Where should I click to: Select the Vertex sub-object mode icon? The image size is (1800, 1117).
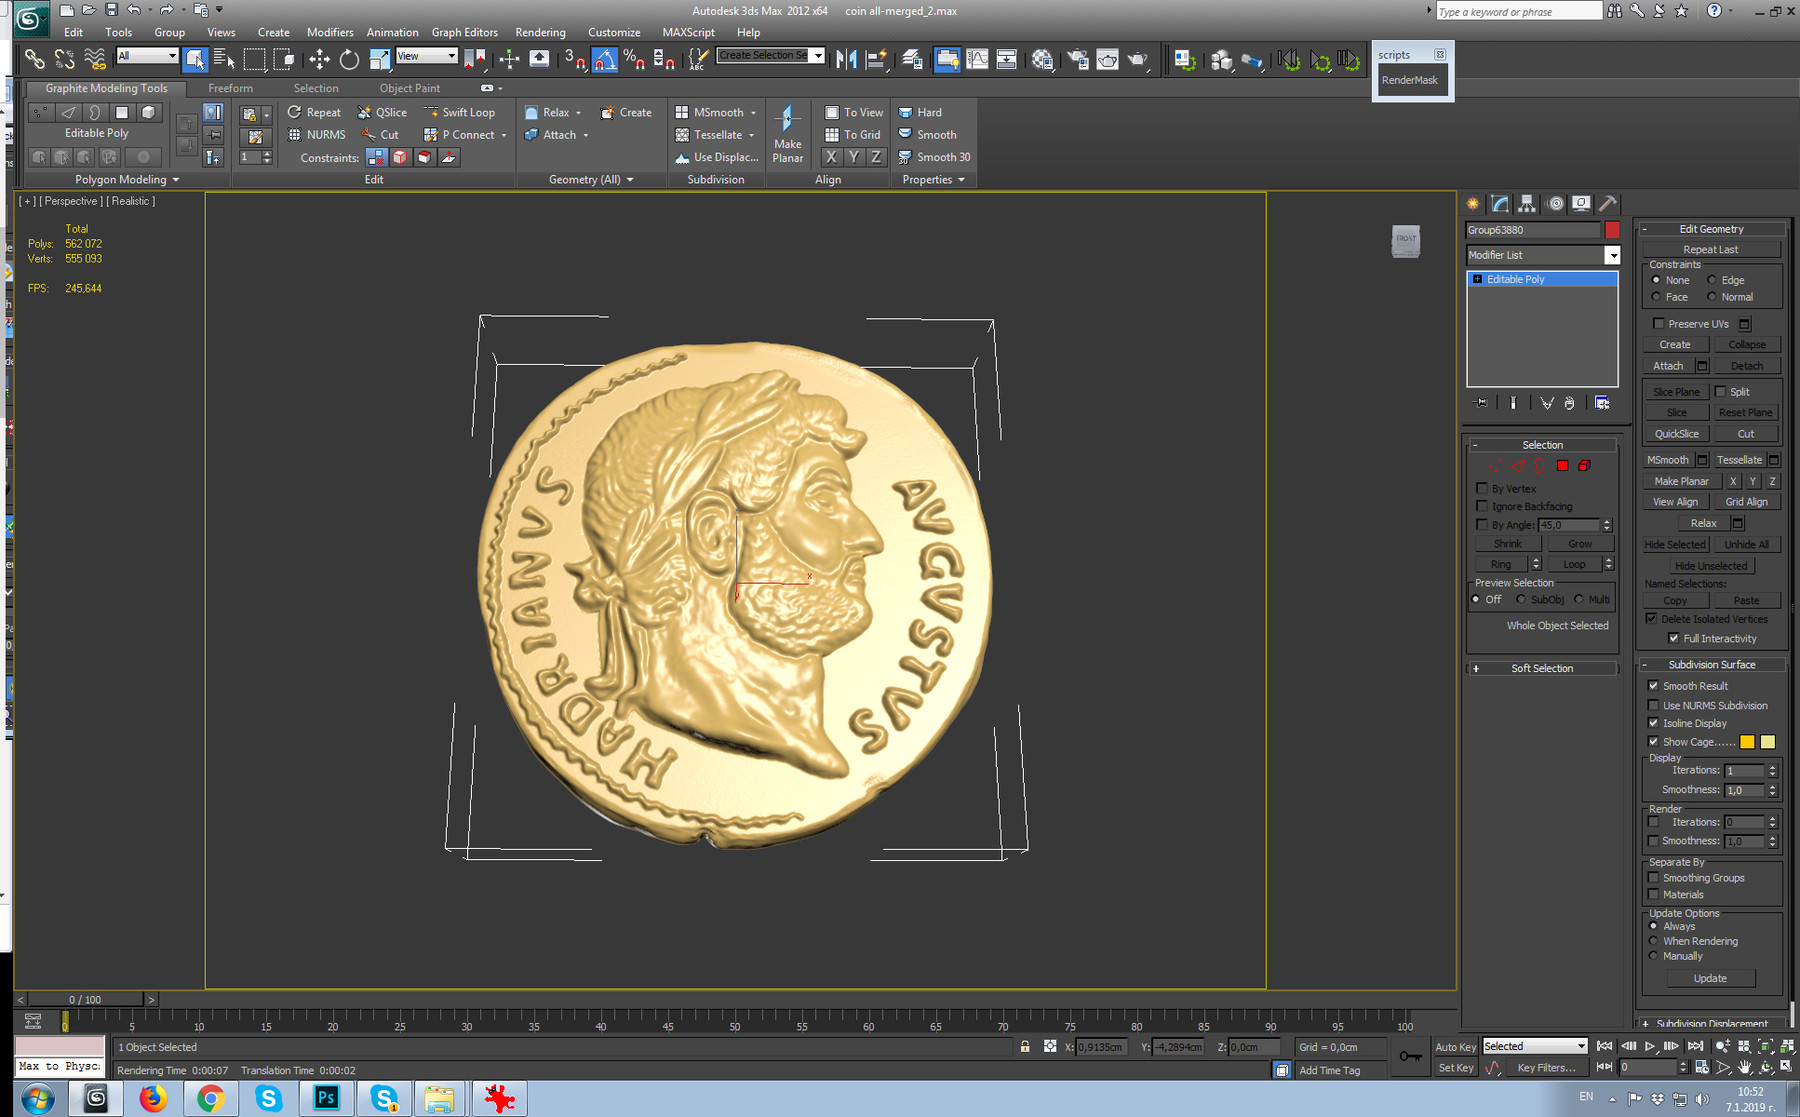pos(1496,464)
